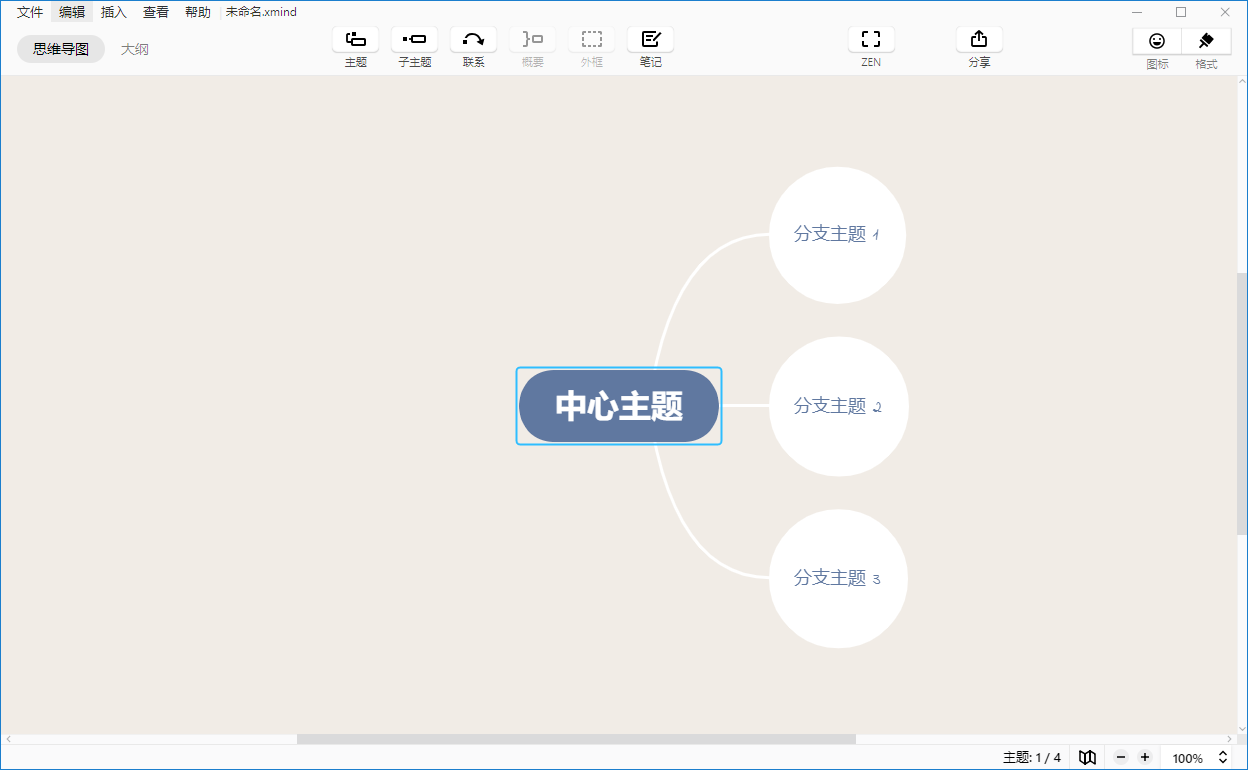Switch to 大纲 outline tab

135,49
